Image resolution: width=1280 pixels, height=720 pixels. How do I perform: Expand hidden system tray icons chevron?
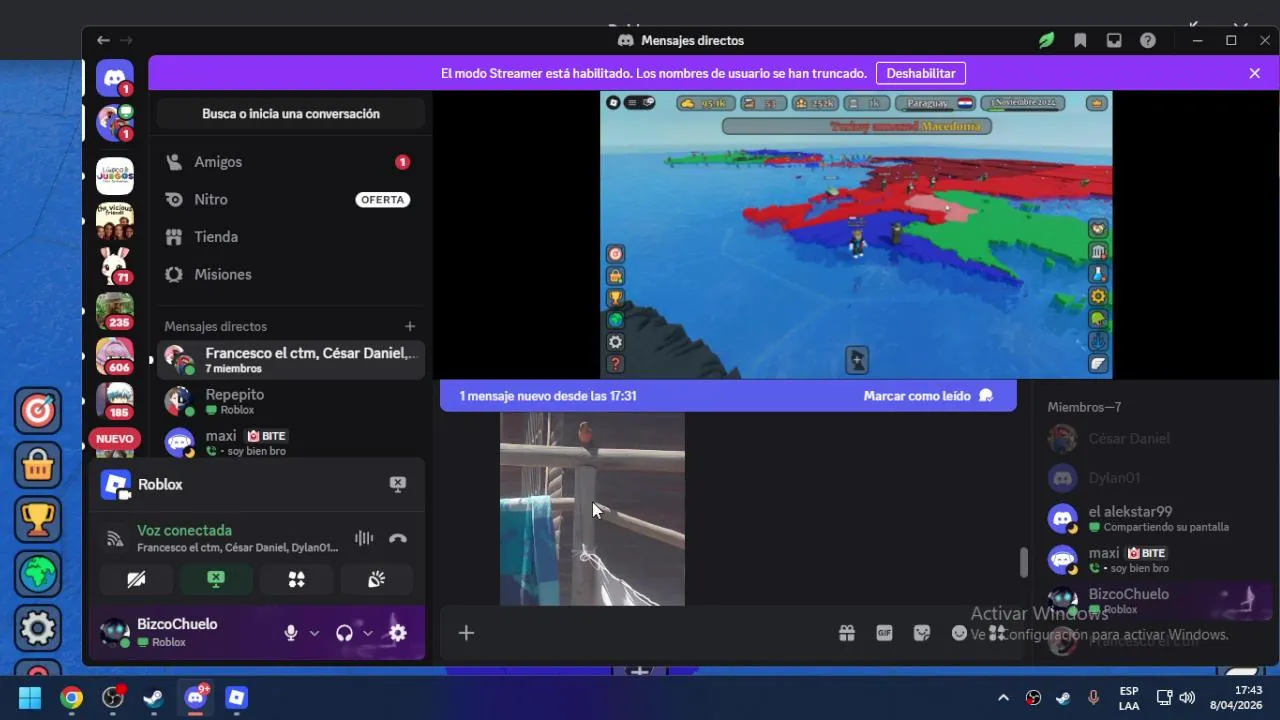(x=1003, y=698)
